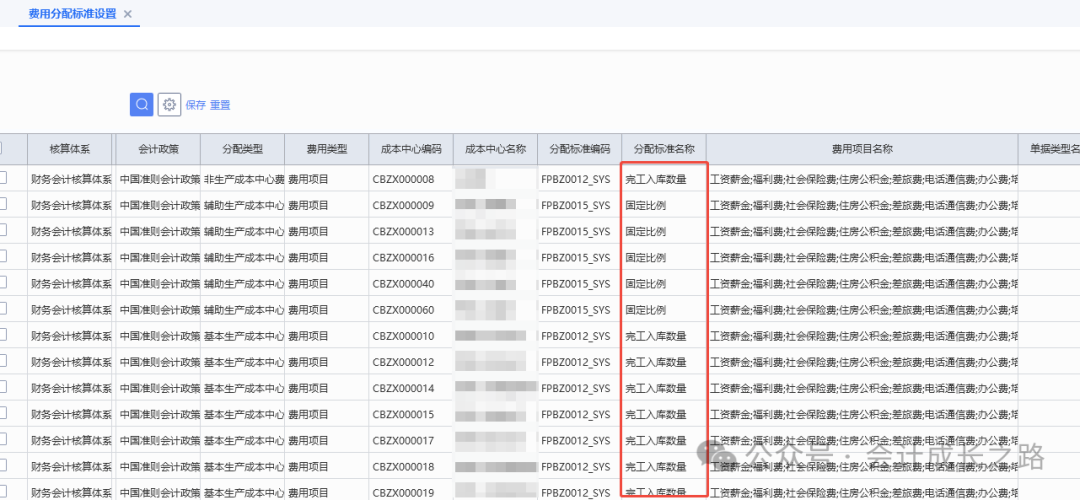
Task: Select the FPBZ0015_SYS cell for CBZX000060
Action: click(x=575, y=309)
